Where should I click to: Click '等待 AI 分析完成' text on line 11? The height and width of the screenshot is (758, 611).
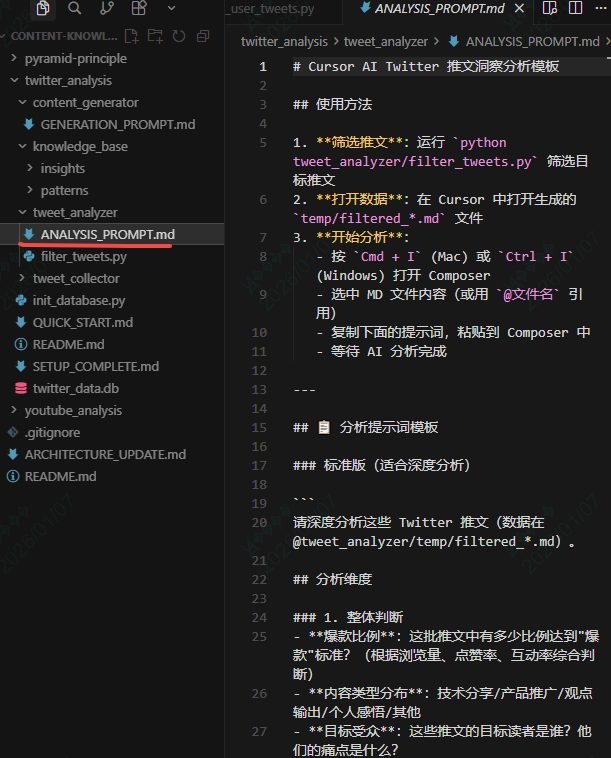click(x=389, y=351)
